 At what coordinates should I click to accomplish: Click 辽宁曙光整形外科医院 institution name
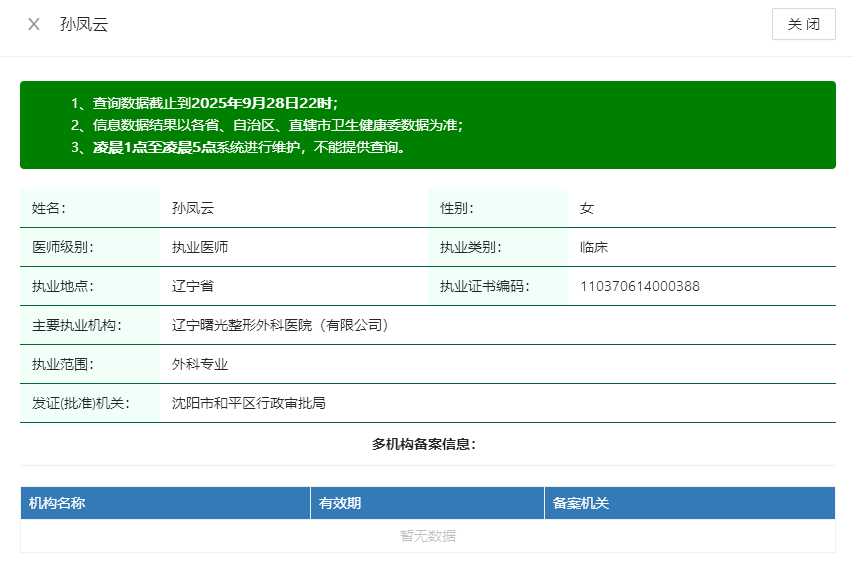280,325
